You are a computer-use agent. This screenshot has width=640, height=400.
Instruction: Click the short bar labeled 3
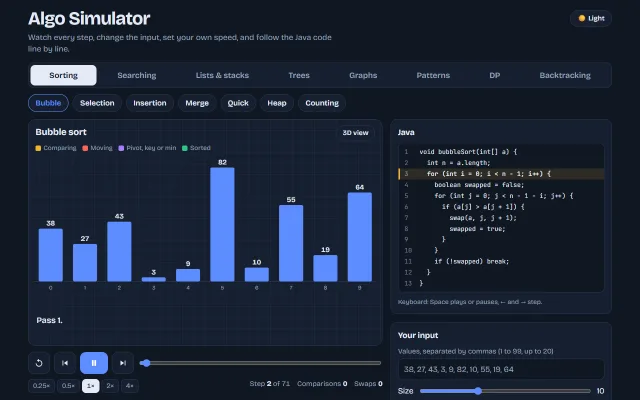click(153, 280)
